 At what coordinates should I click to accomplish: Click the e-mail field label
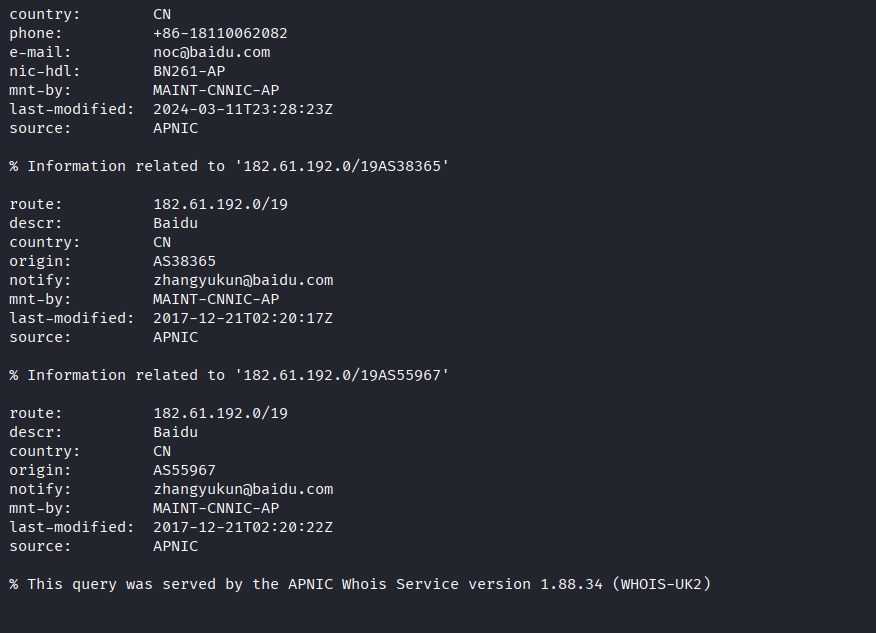tap(41, 52)
